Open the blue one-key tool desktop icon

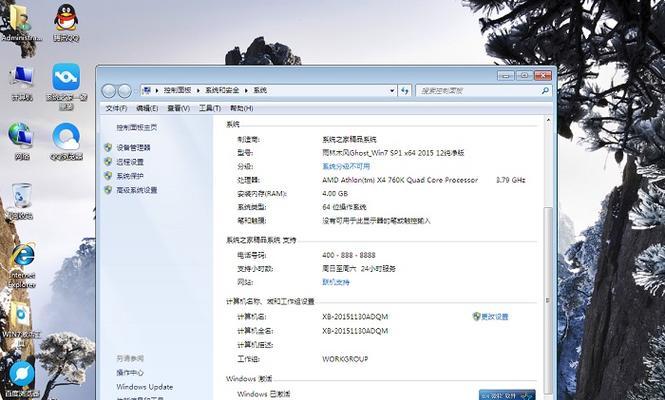[x=66, y=86]
